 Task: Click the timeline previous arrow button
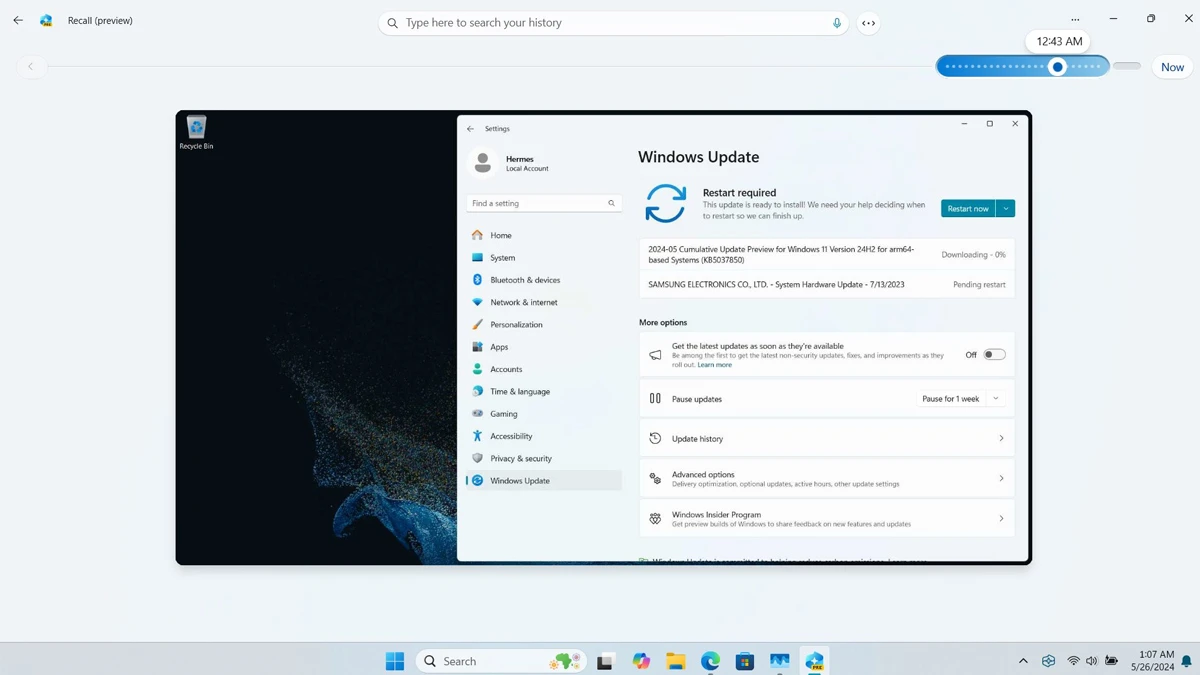[x=31, y=67]
